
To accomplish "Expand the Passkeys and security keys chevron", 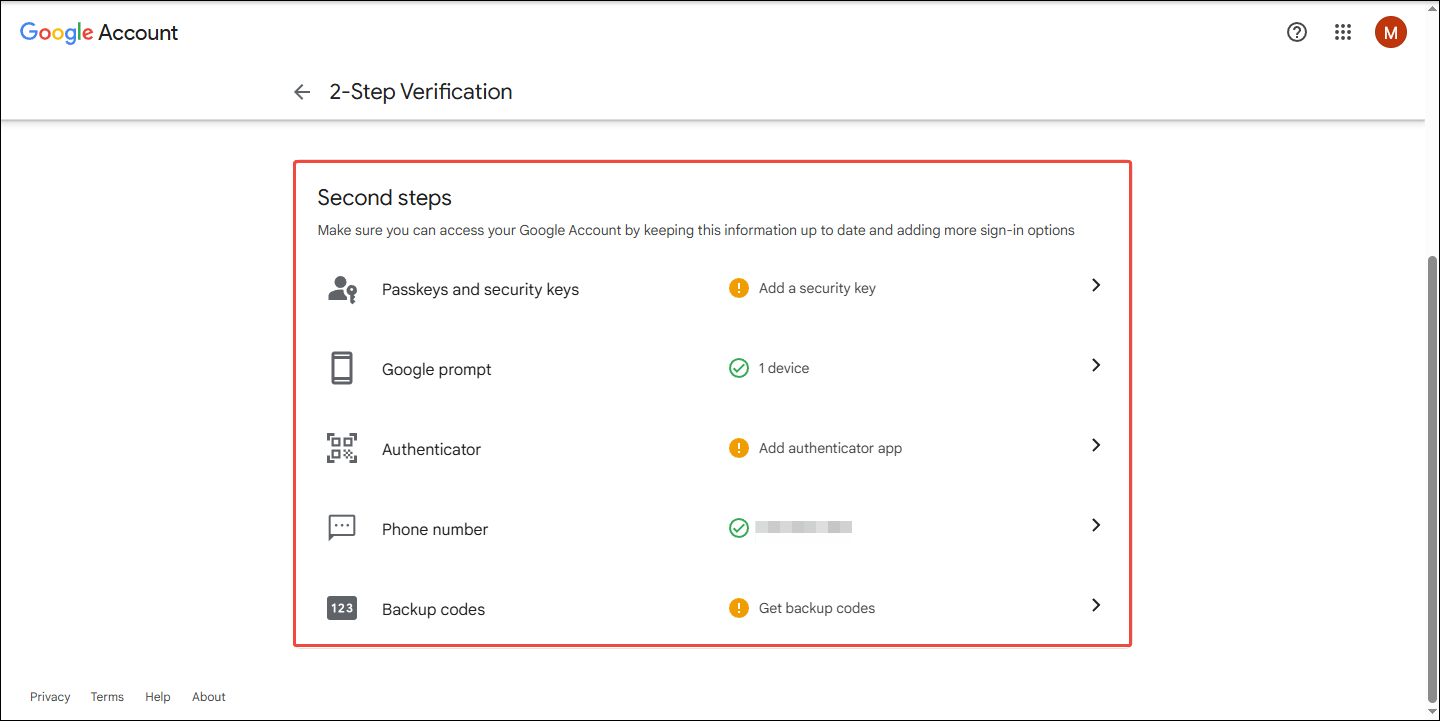I will (x=1096, y=285).
